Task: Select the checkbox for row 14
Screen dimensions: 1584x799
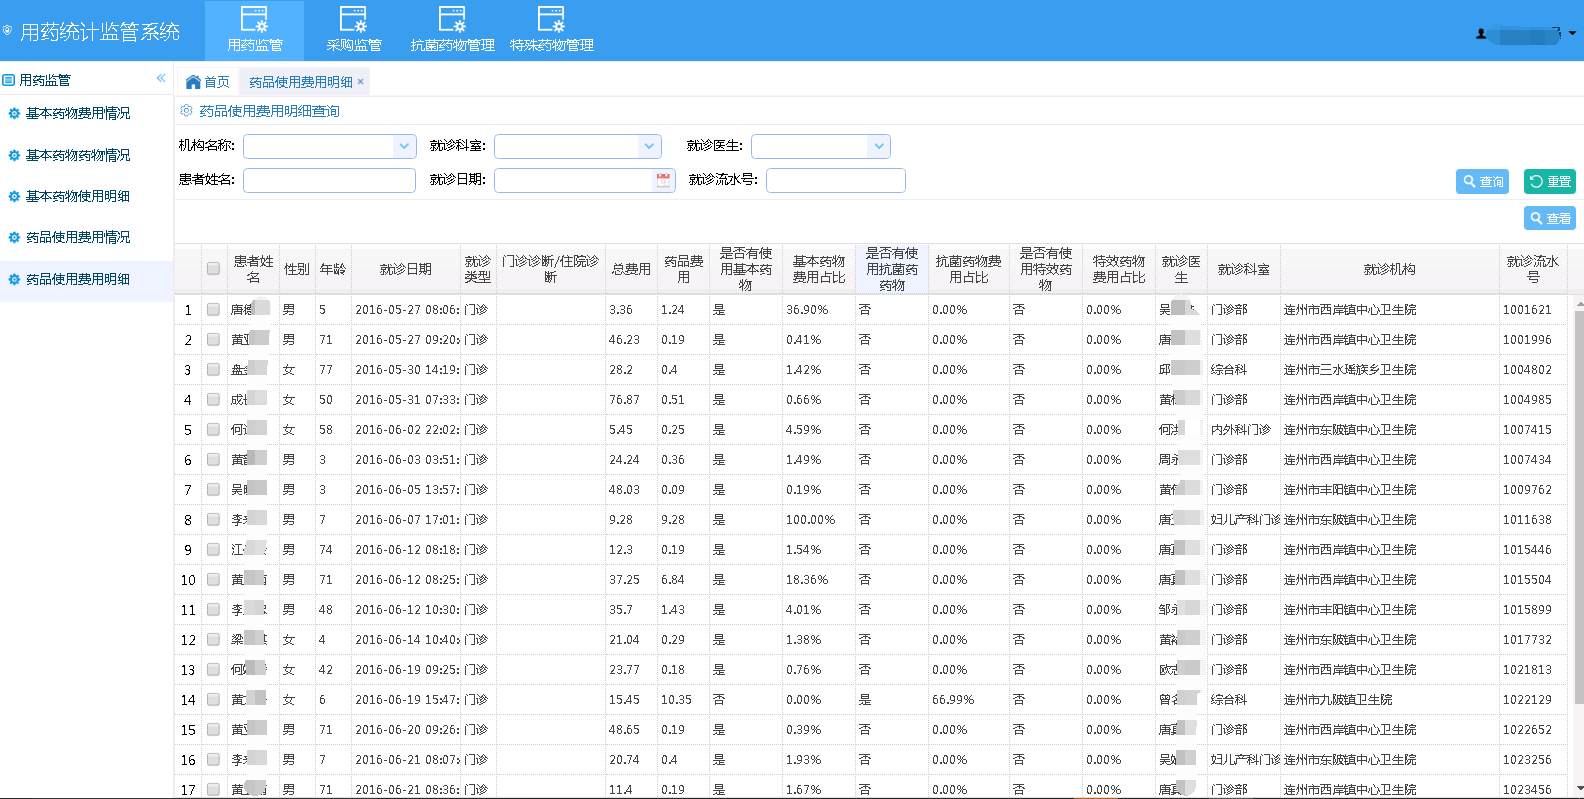Action: click(213, 700)
